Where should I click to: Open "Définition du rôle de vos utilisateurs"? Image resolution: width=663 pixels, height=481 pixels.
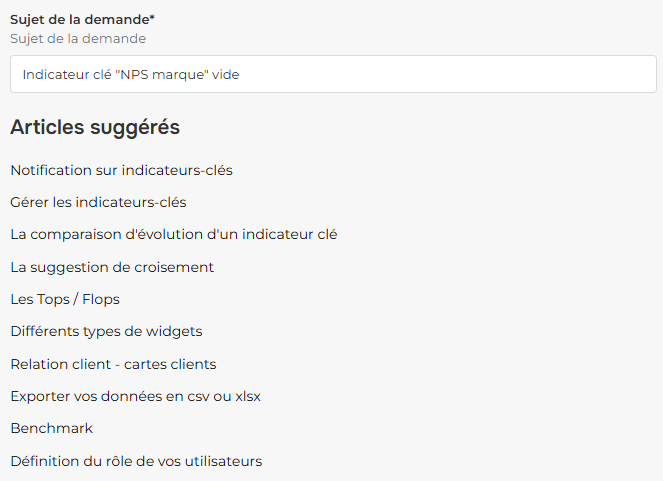(136, 461)
